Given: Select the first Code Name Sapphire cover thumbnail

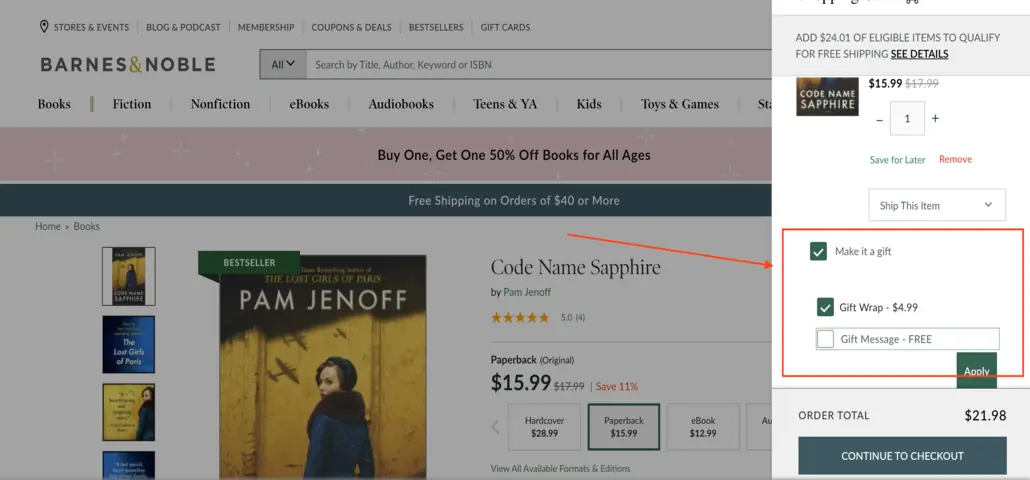Looking at the screenshot, I should click(129, 276).
